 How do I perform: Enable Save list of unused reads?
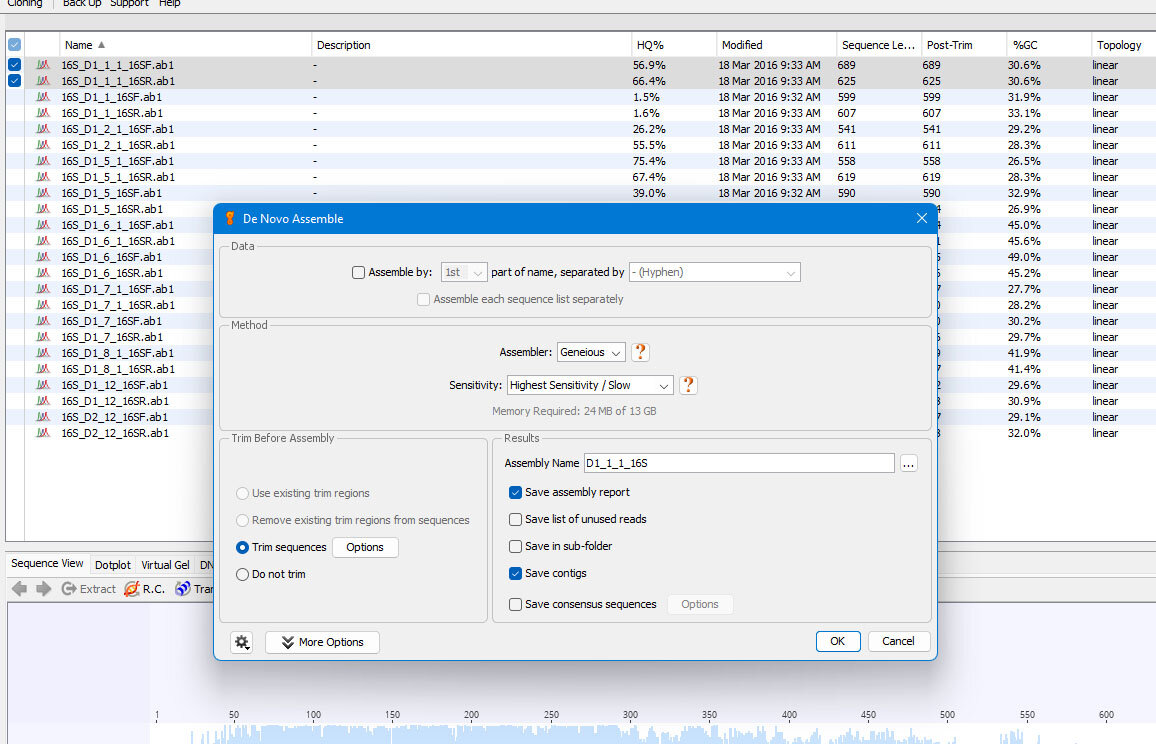pyautogui.click(x=515, y=520)
